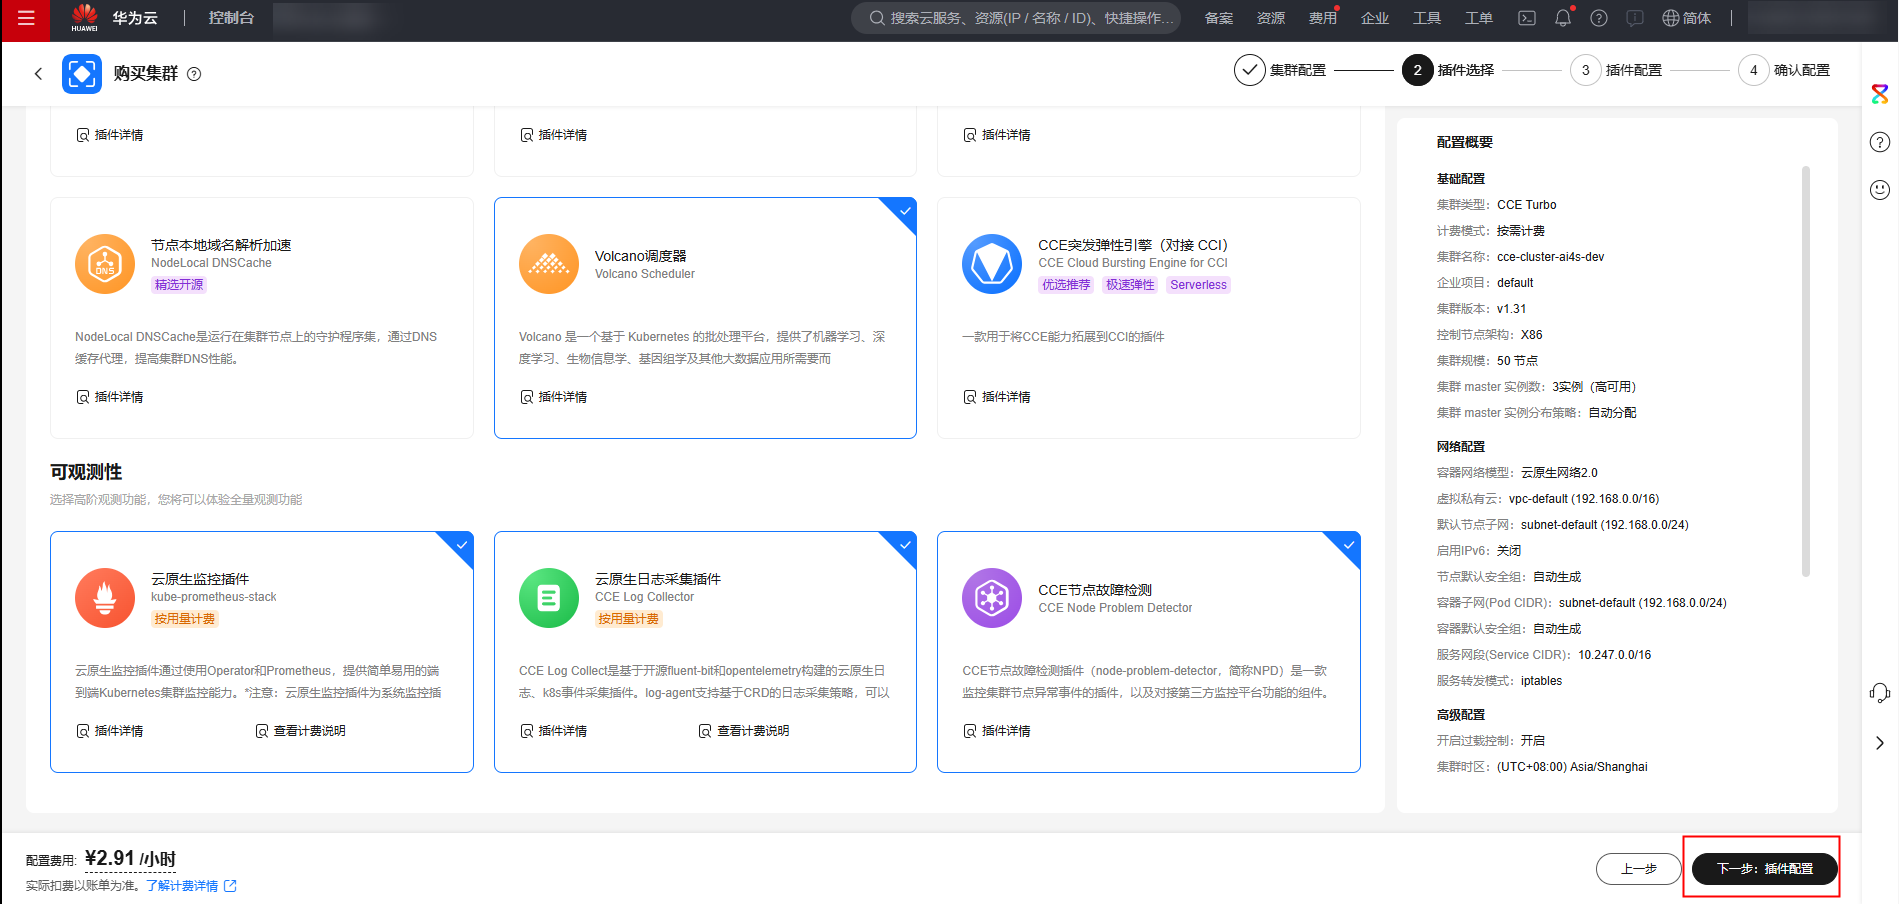Open 查看计费说明 for CCE Log Collector
The width and height of the screenshot is (1899, 904).
pyautogui.click(x=744, y=731)
